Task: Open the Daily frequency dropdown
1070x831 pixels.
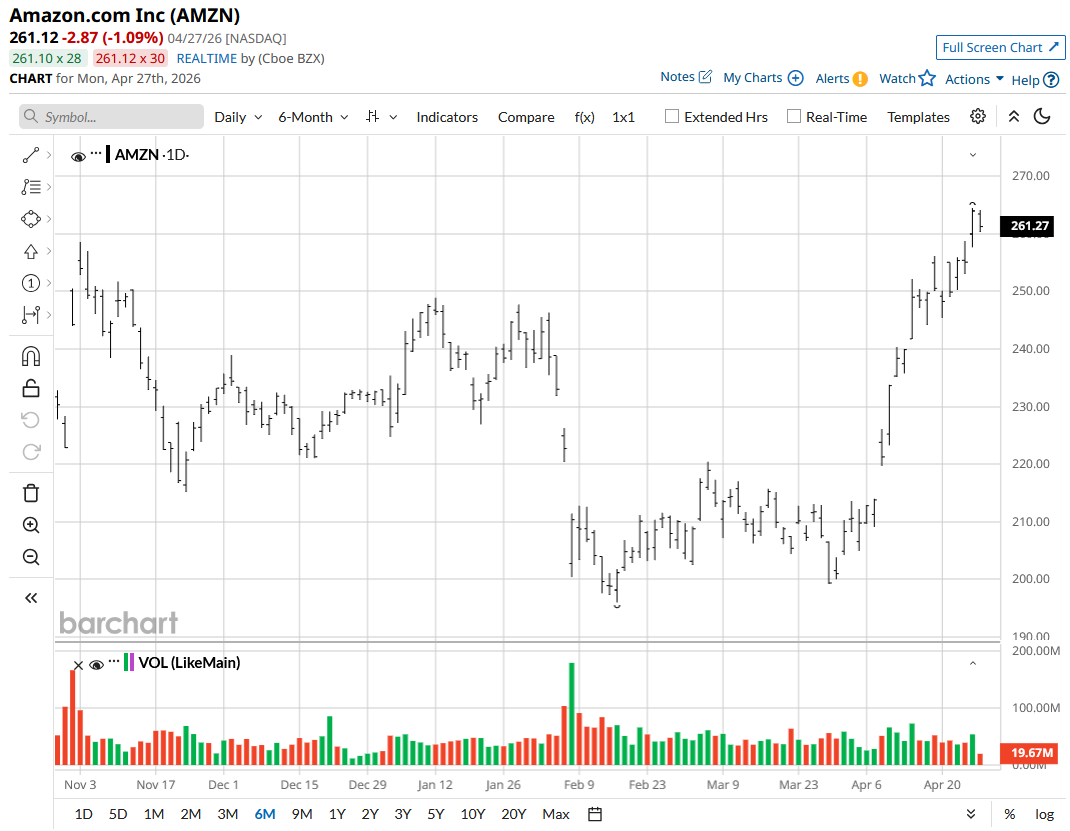Action: 238,117
